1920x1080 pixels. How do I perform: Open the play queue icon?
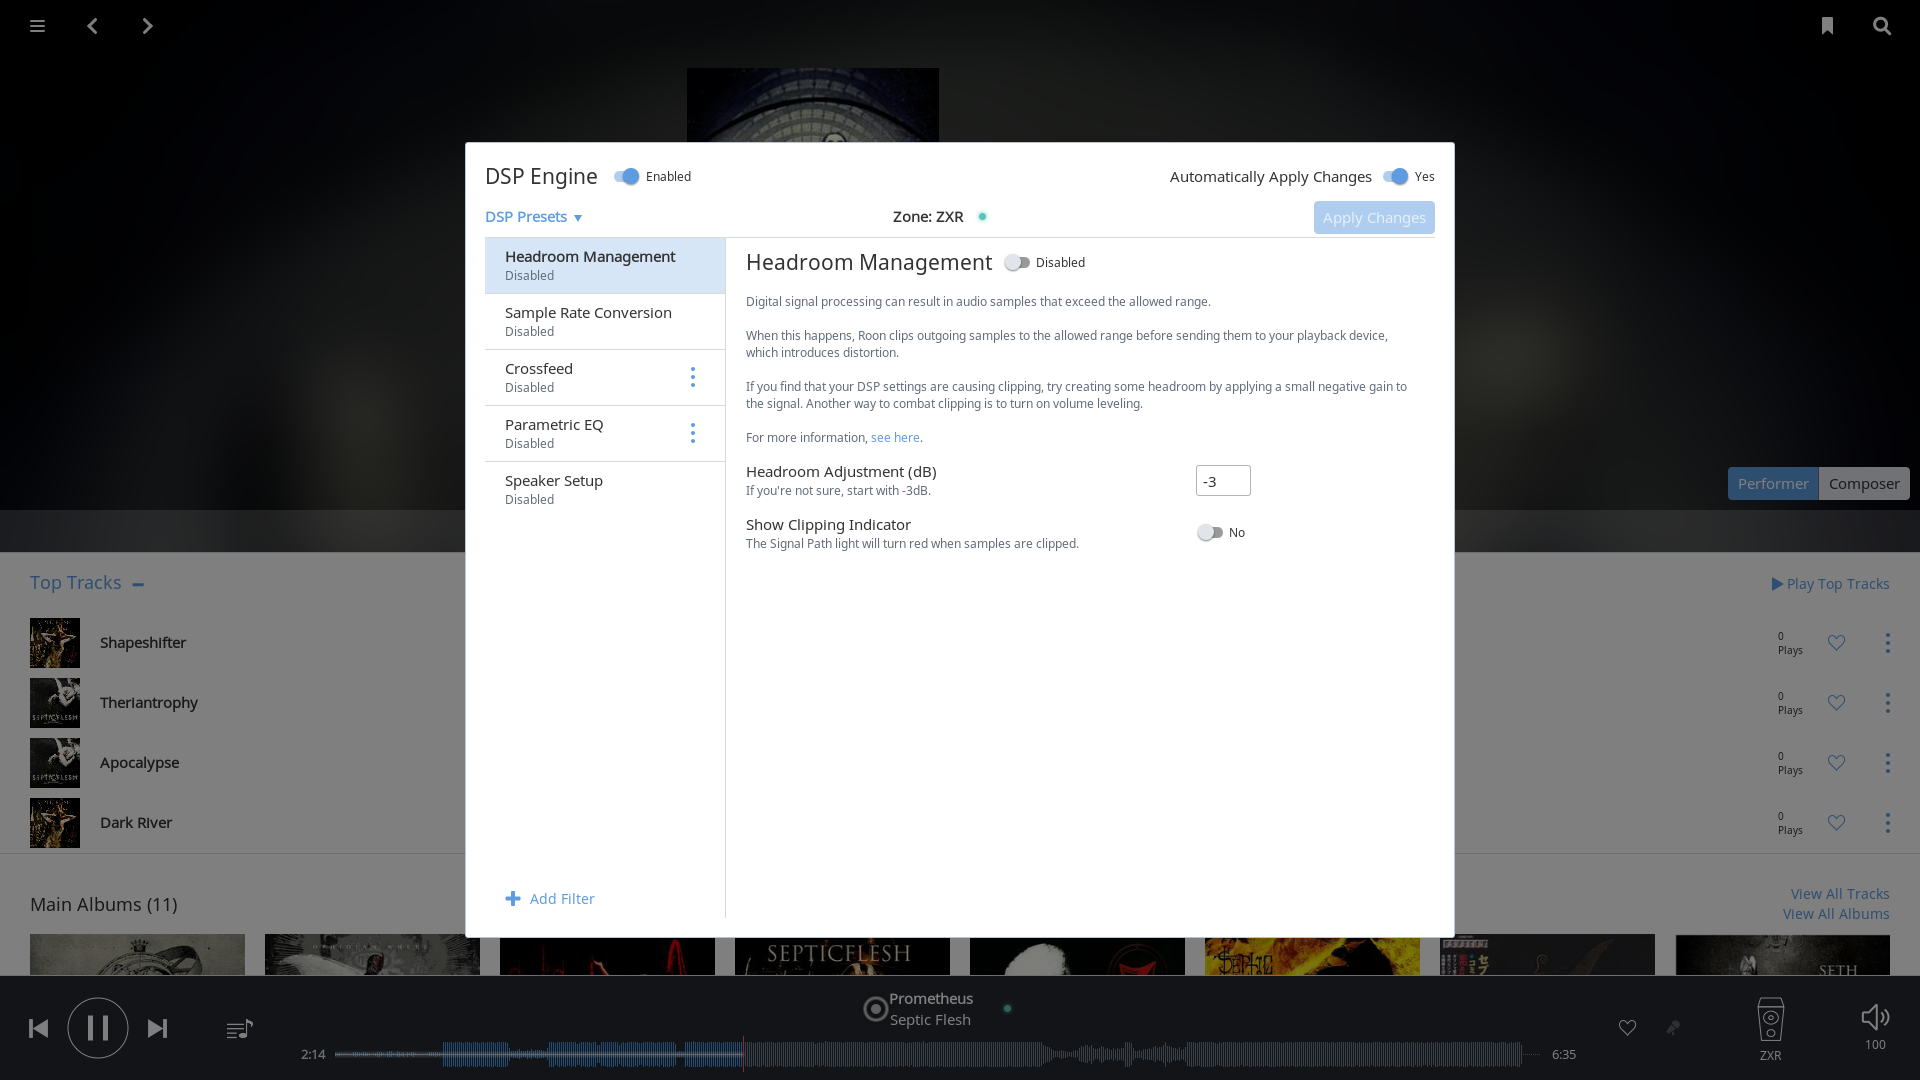[x=239, y=1029]
